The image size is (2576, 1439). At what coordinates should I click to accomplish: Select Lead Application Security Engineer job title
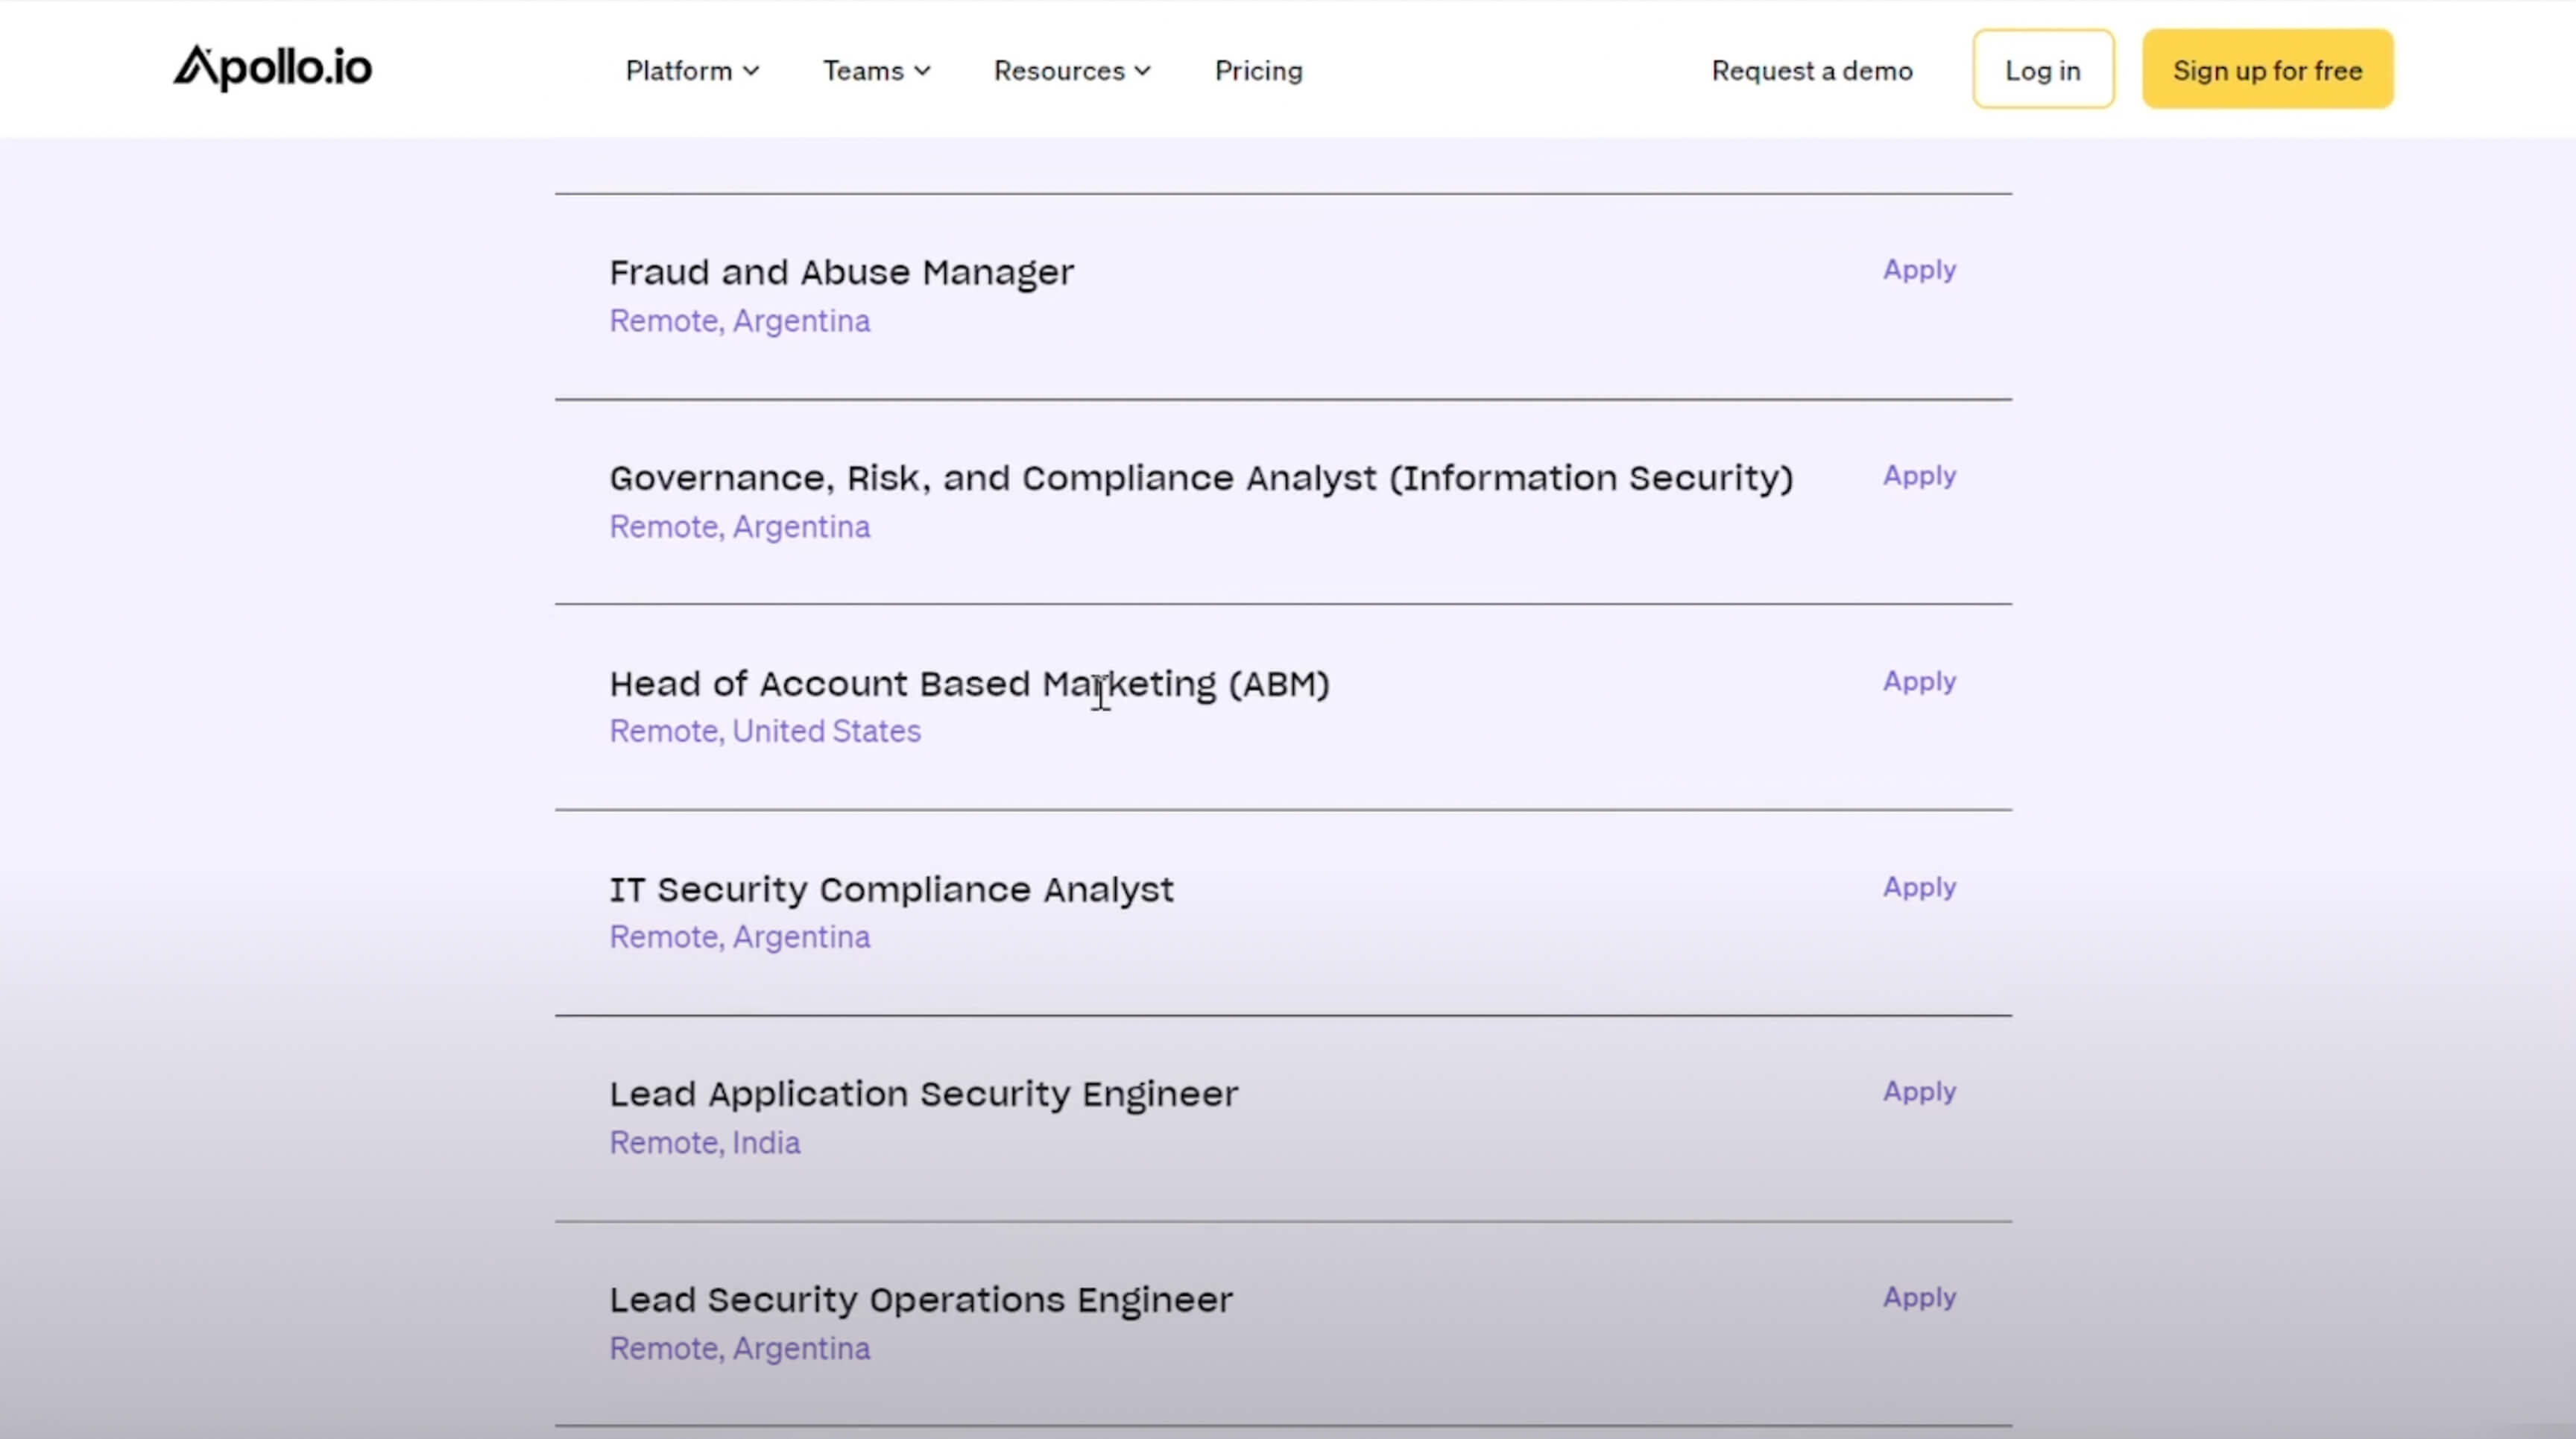tap(923, 1095)
